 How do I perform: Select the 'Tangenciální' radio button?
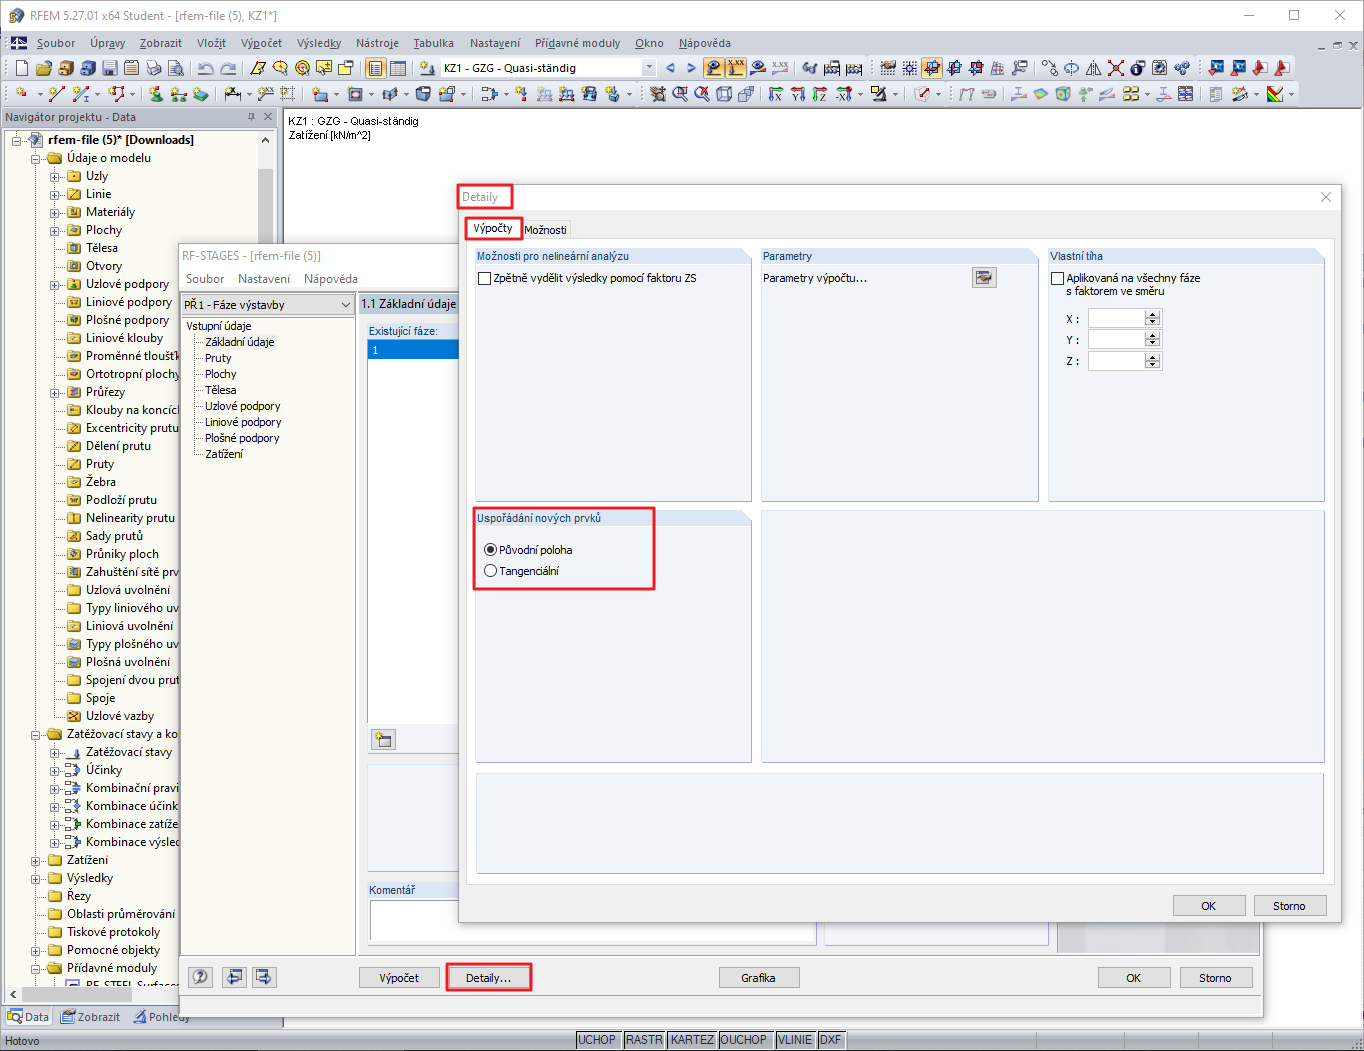(490, 571)
